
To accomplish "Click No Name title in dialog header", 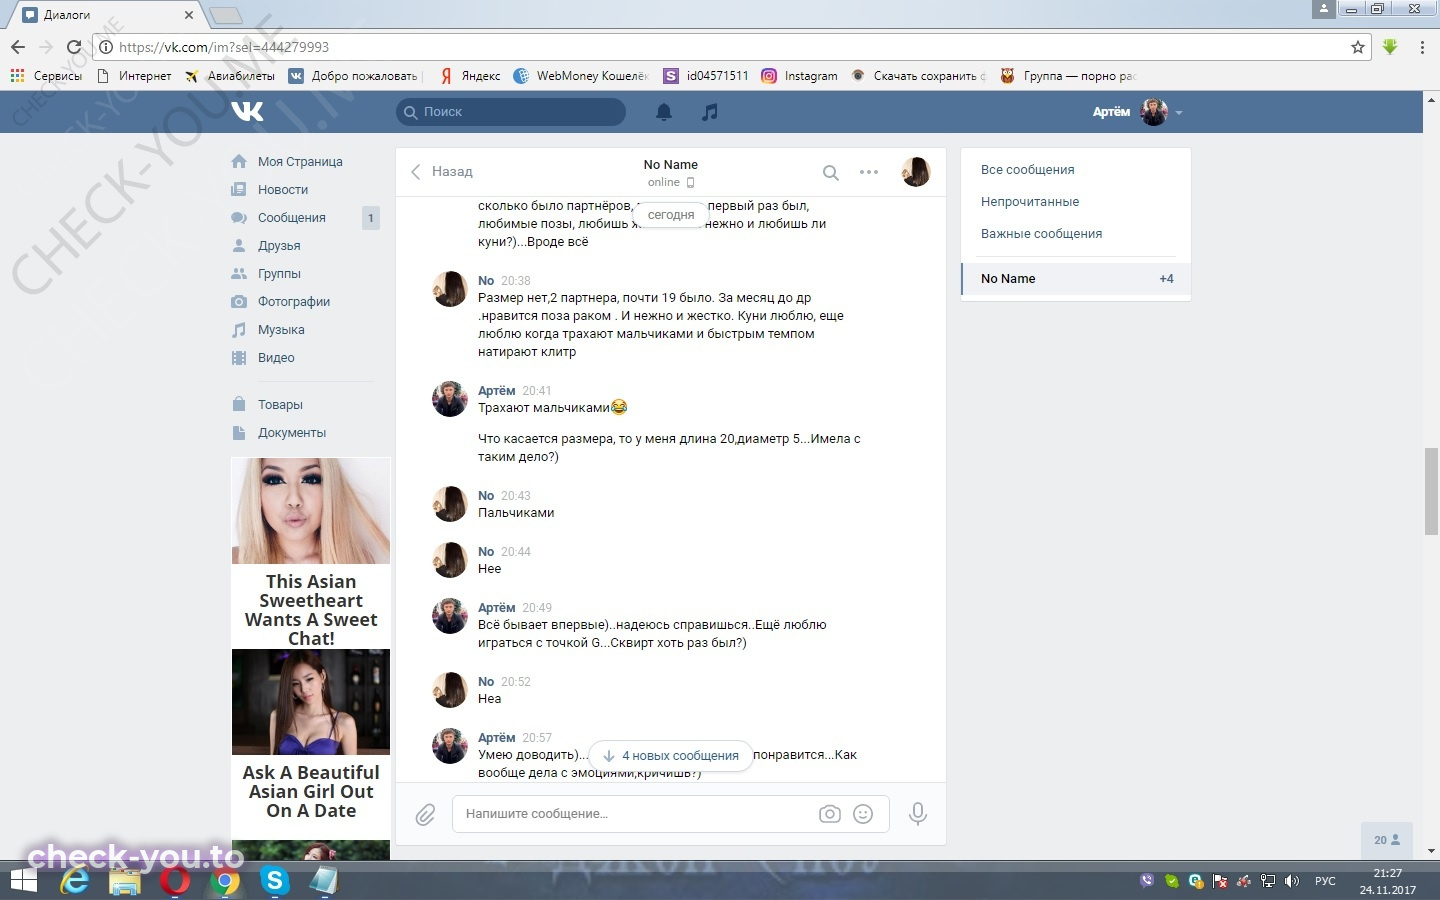I will [x=671, y=165].
